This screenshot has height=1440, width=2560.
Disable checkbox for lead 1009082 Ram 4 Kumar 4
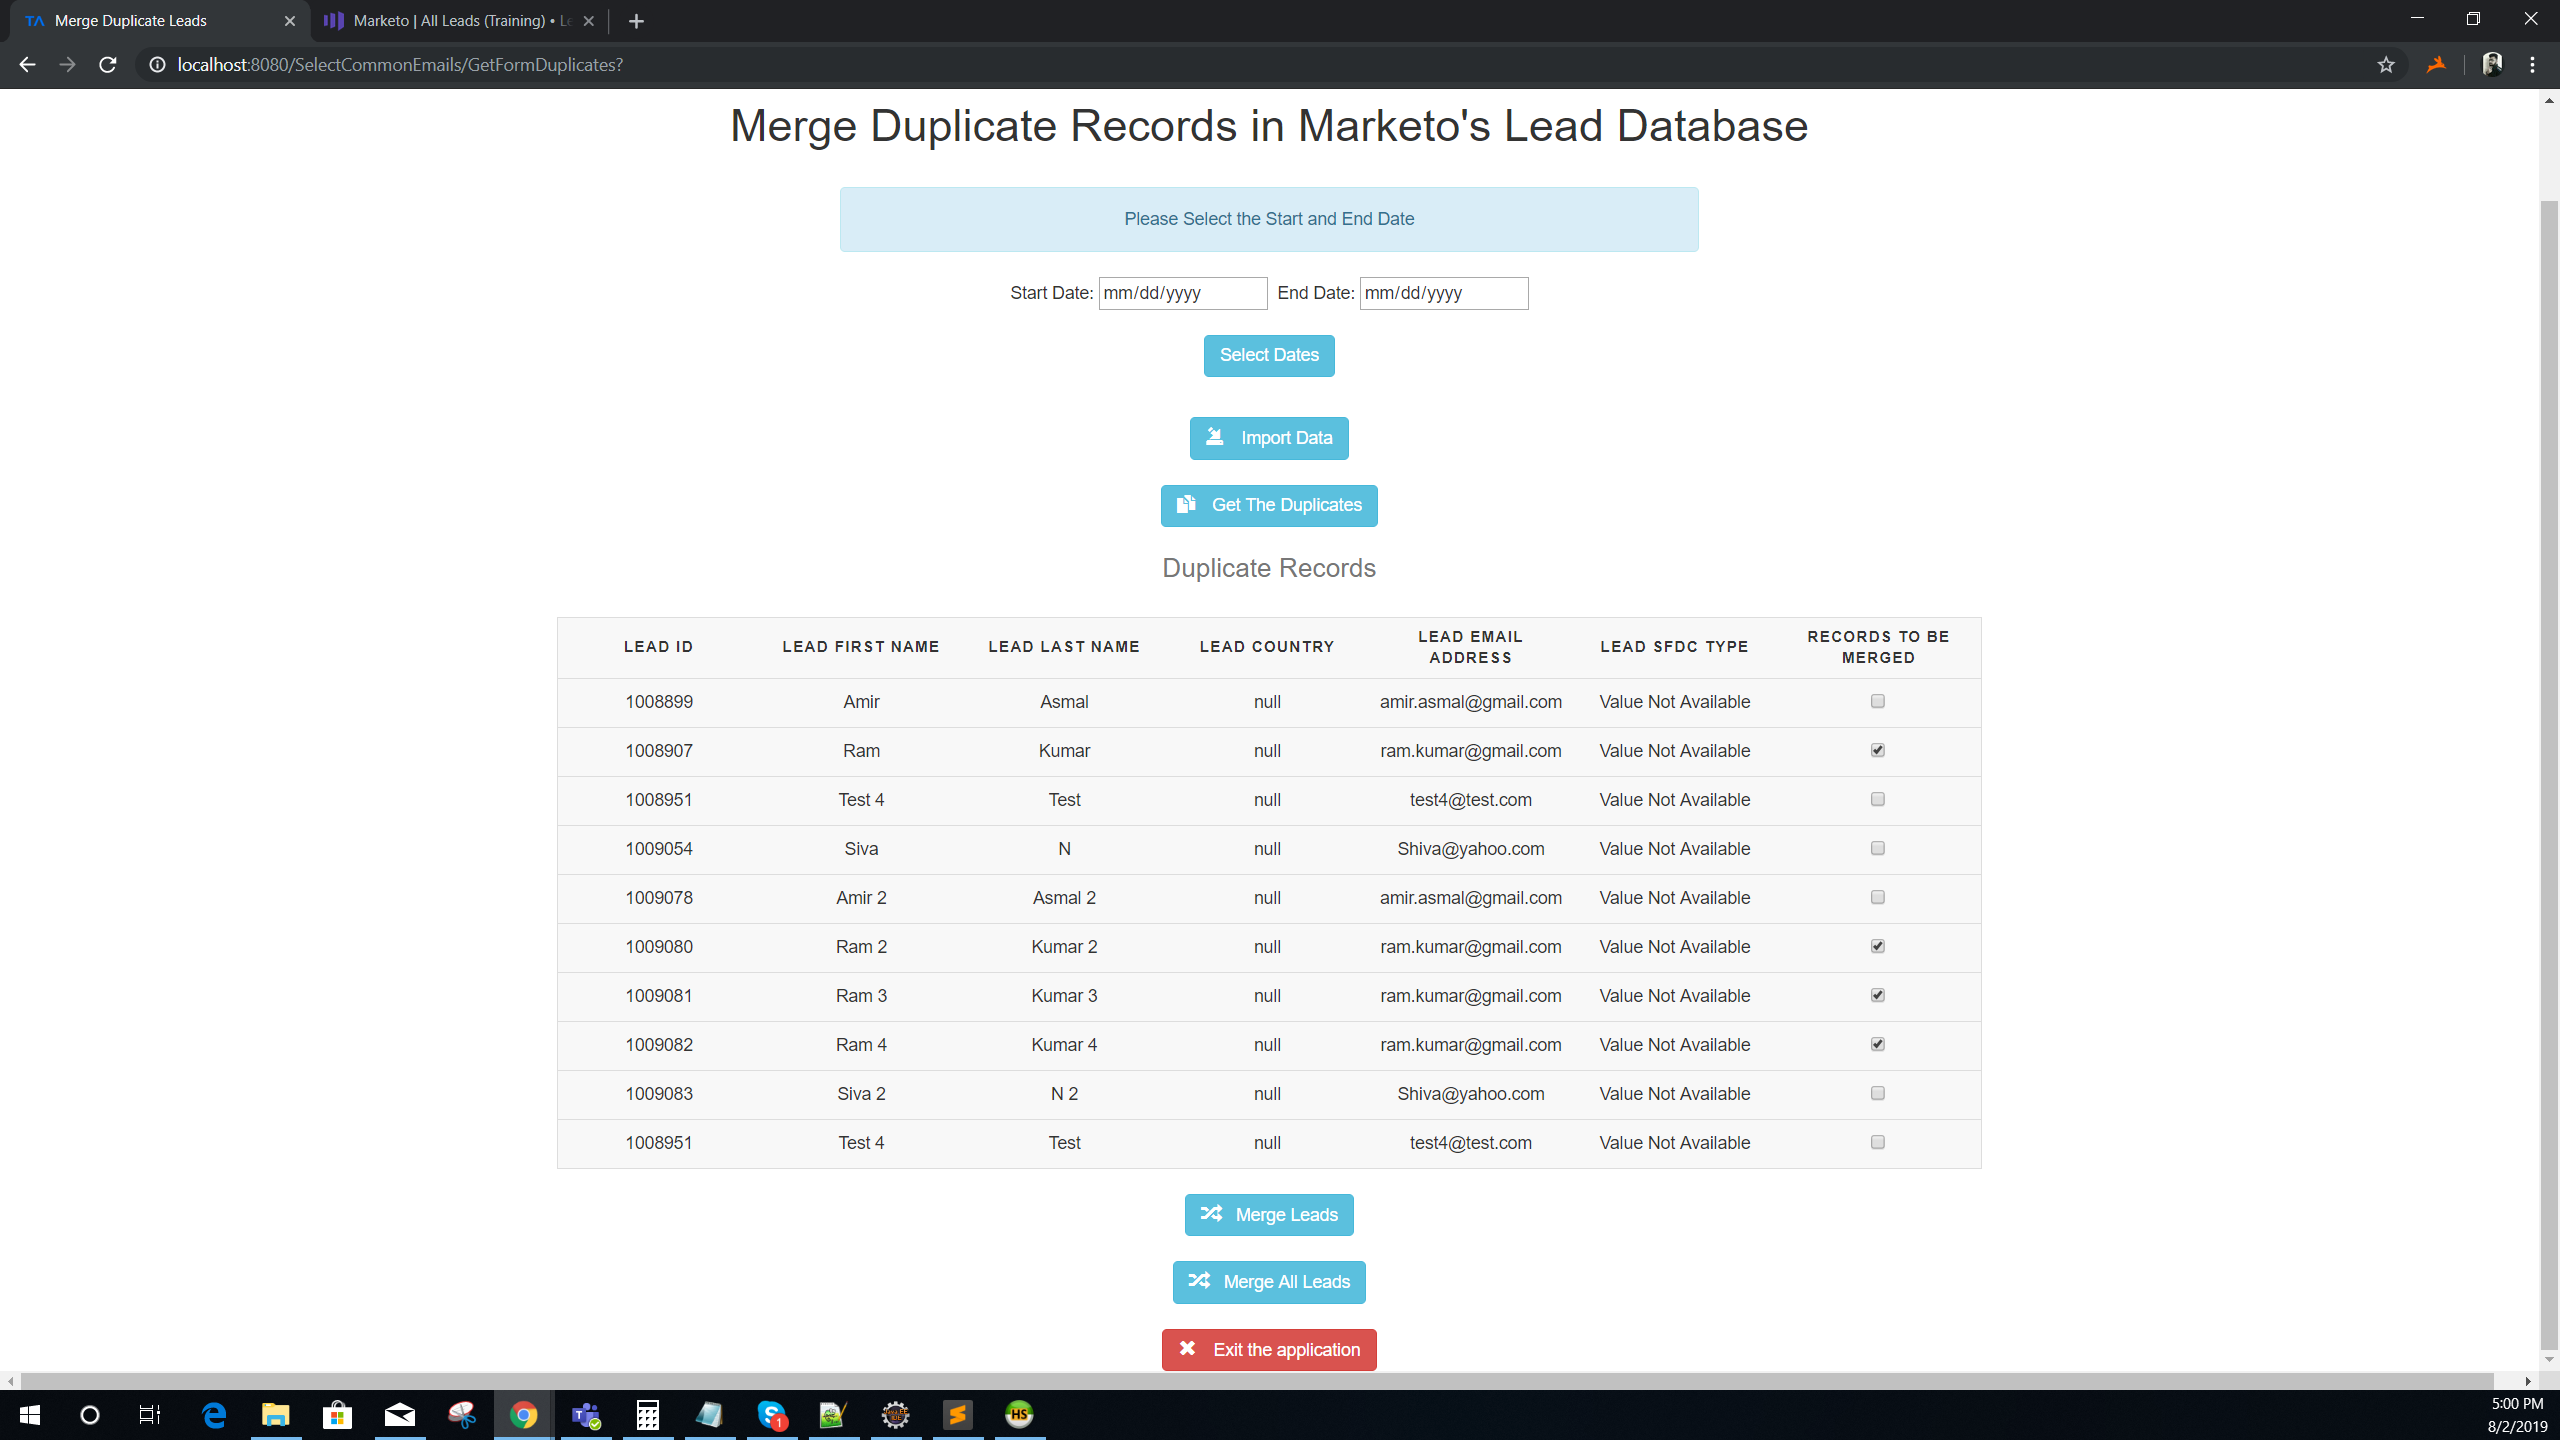pyautogui.click(x=1878, y=1044)
